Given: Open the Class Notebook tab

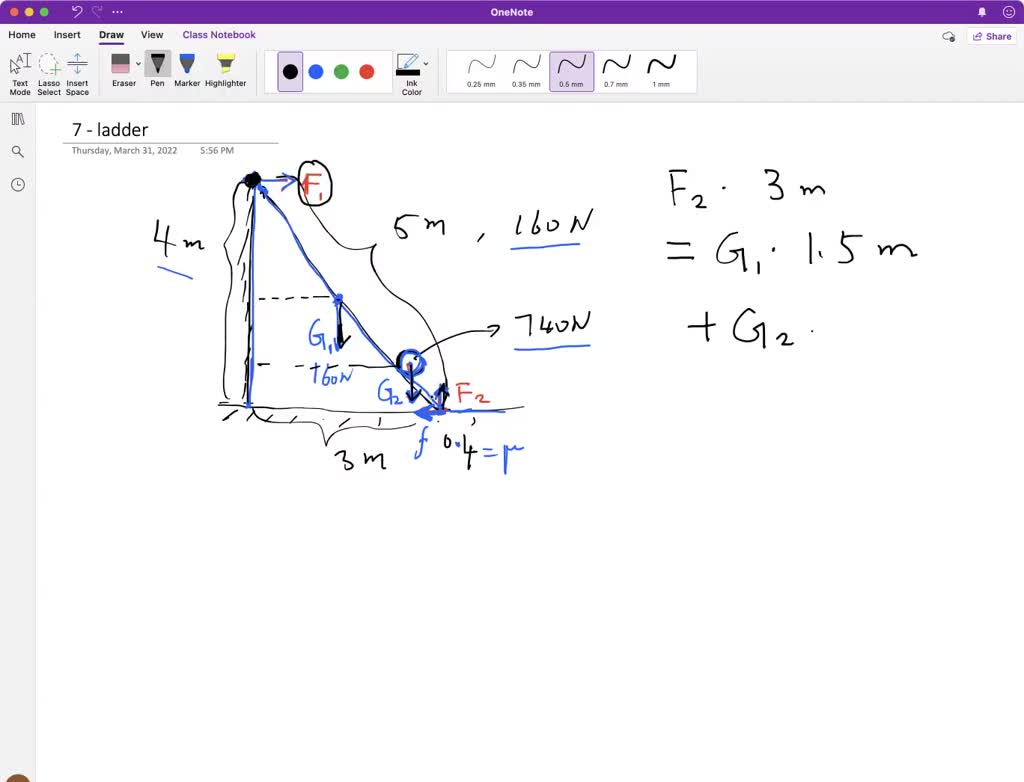Looking at the screenshot, I should click(219, 34).
